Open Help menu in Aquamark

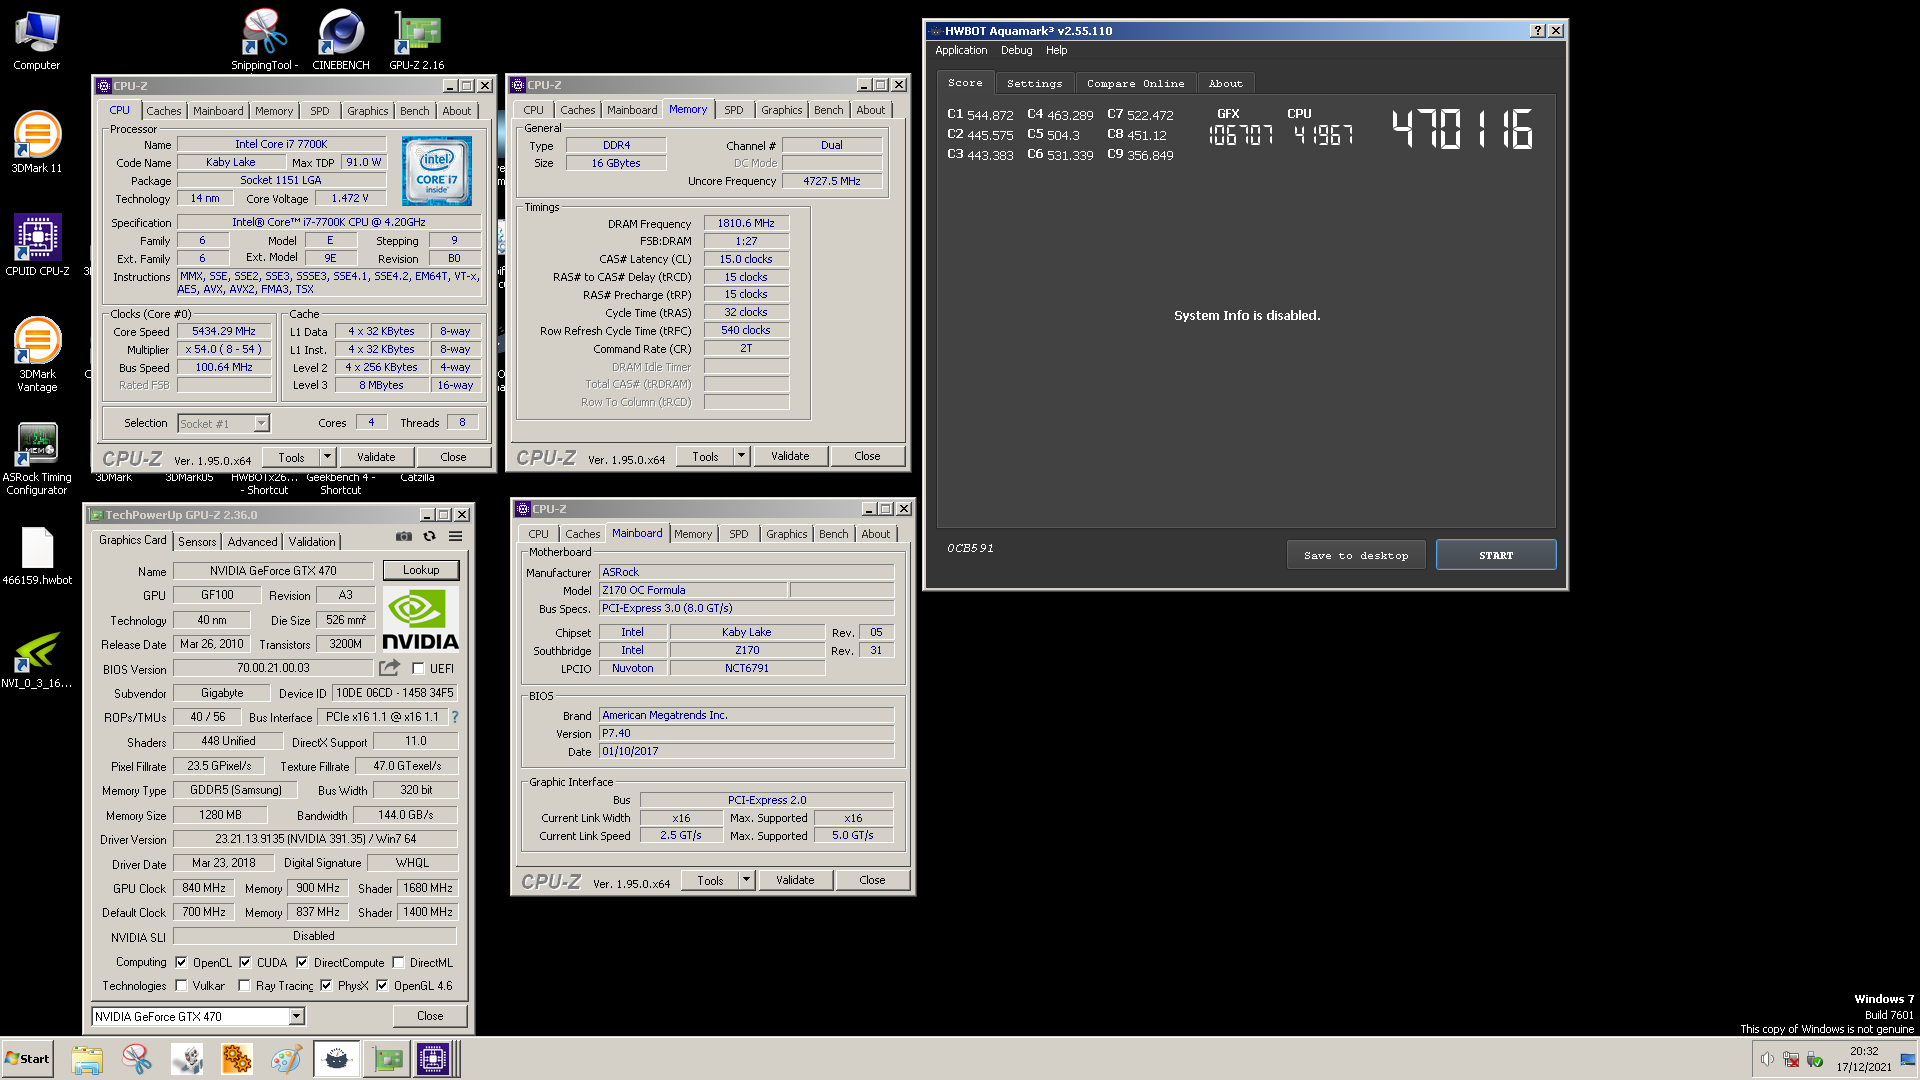[x=1056, y=50]
